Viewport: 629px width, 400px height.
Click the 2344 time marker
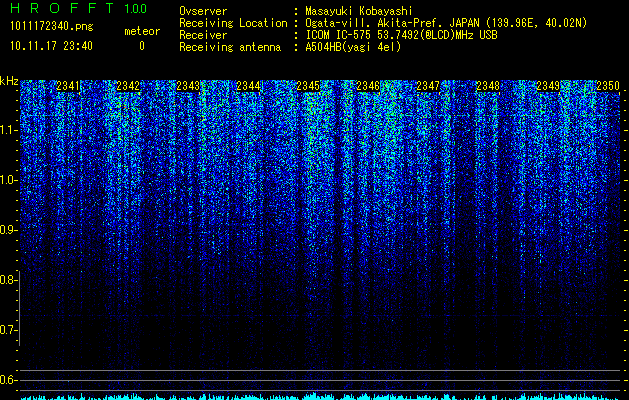248,86
